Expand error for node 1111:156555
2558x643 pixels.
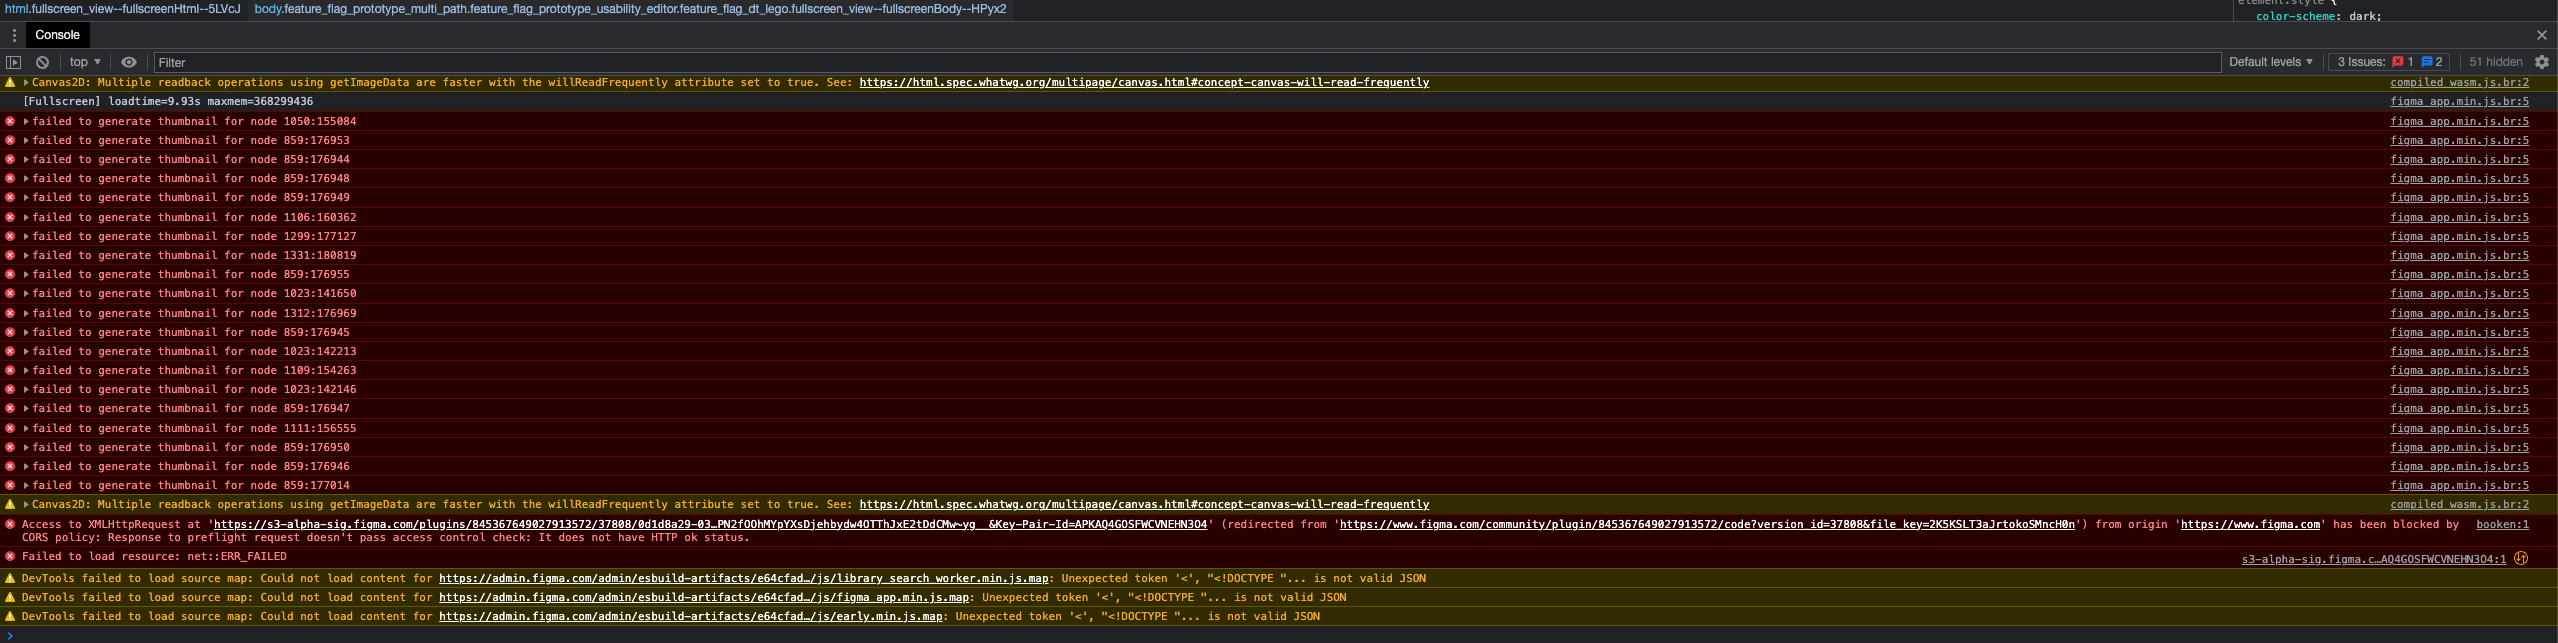click(26, 429)
